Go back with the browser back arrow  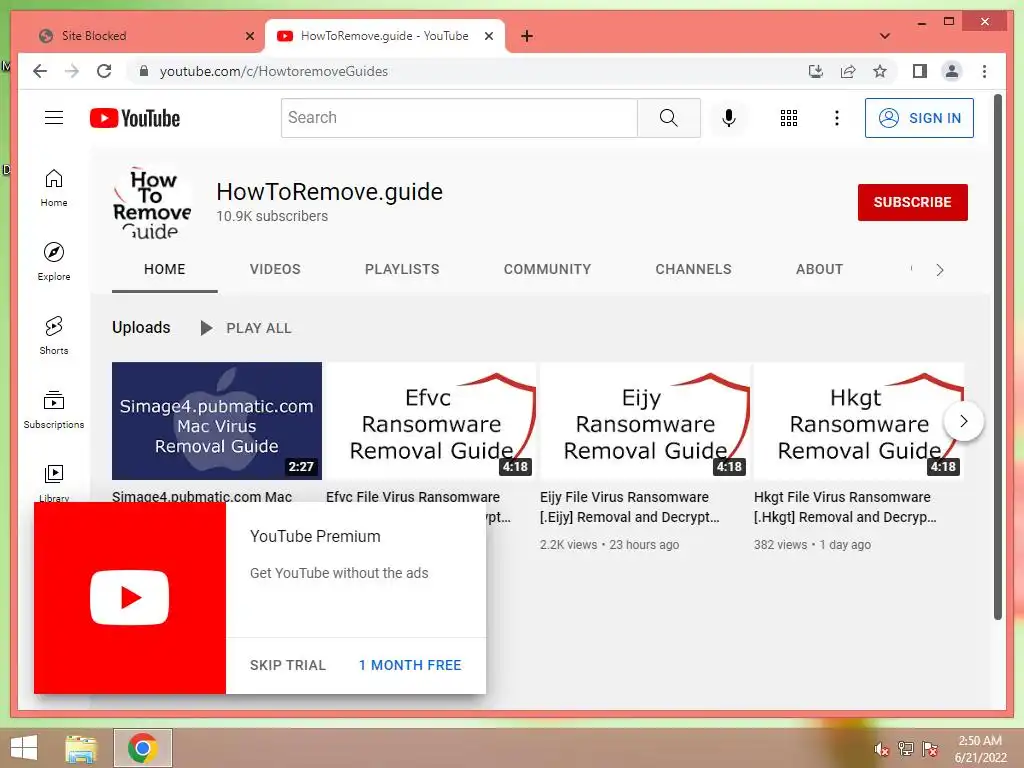pyautogui.click(x=40, y=71)
